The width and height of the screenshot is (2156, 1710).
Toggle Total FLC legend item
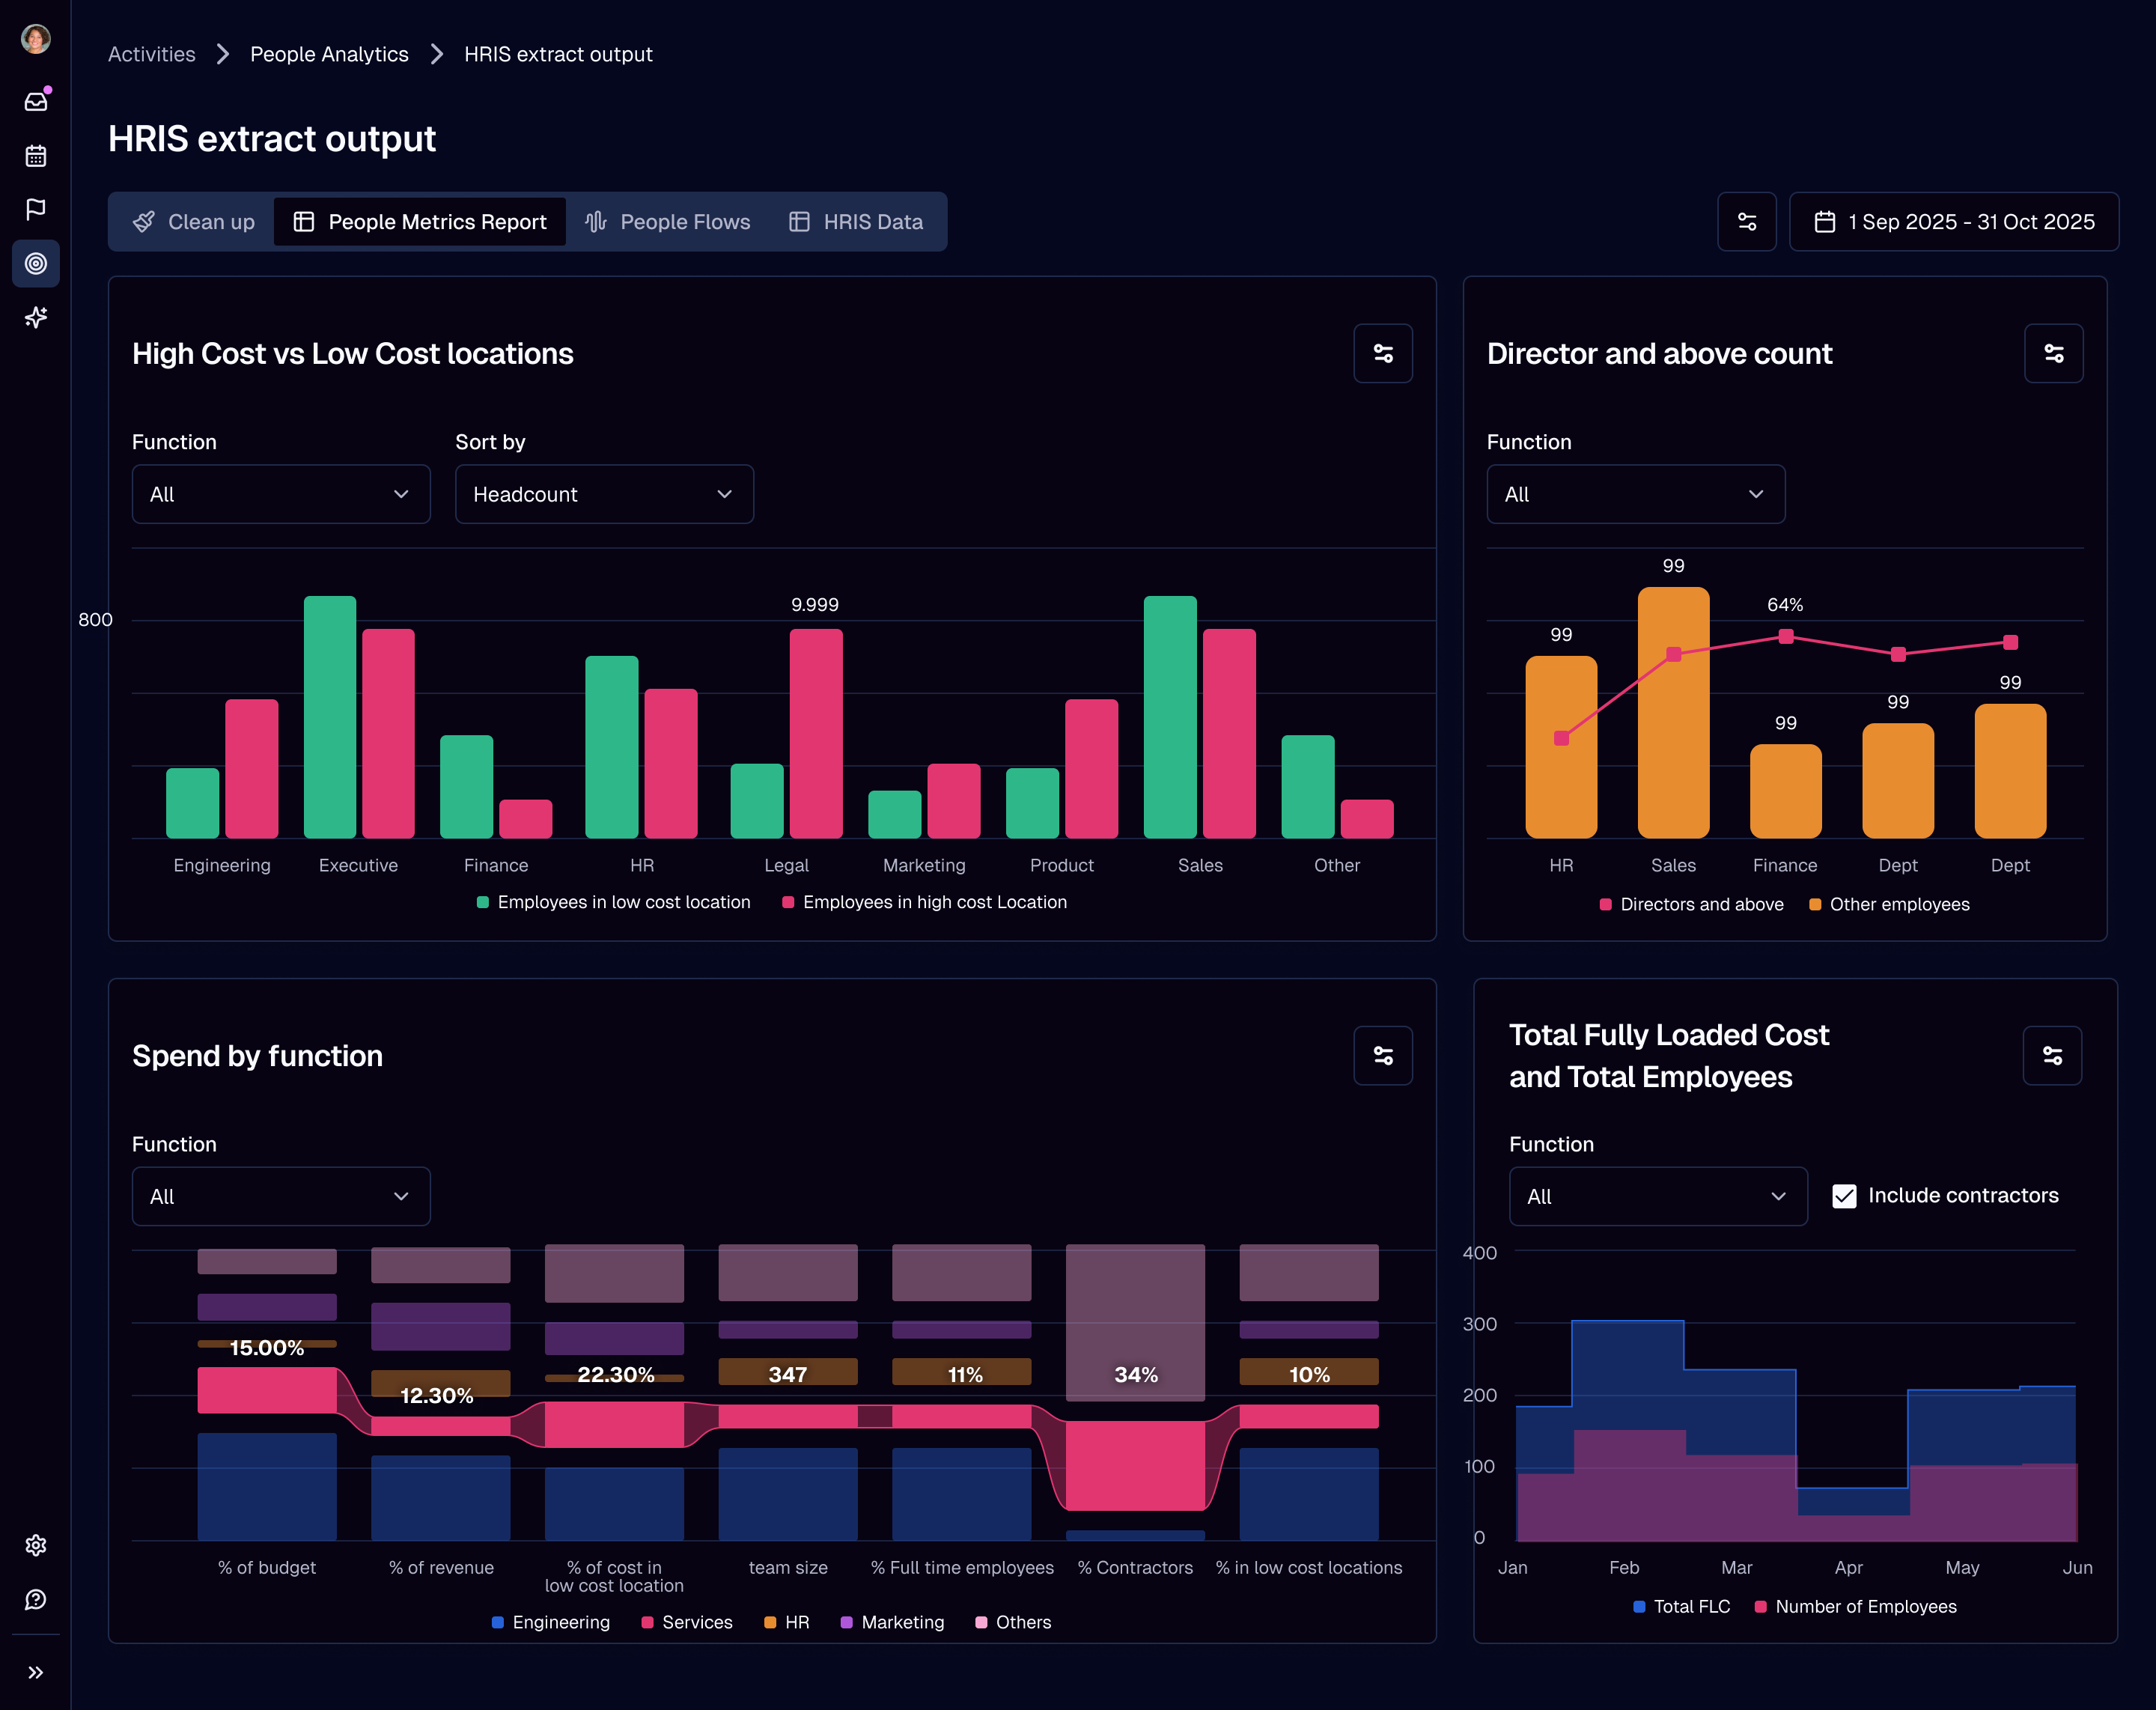click(1682, 1606)
